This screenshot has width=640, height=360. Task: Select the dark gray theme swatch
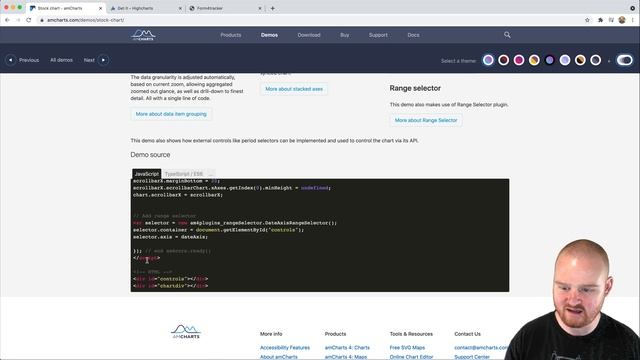(596, 60)
